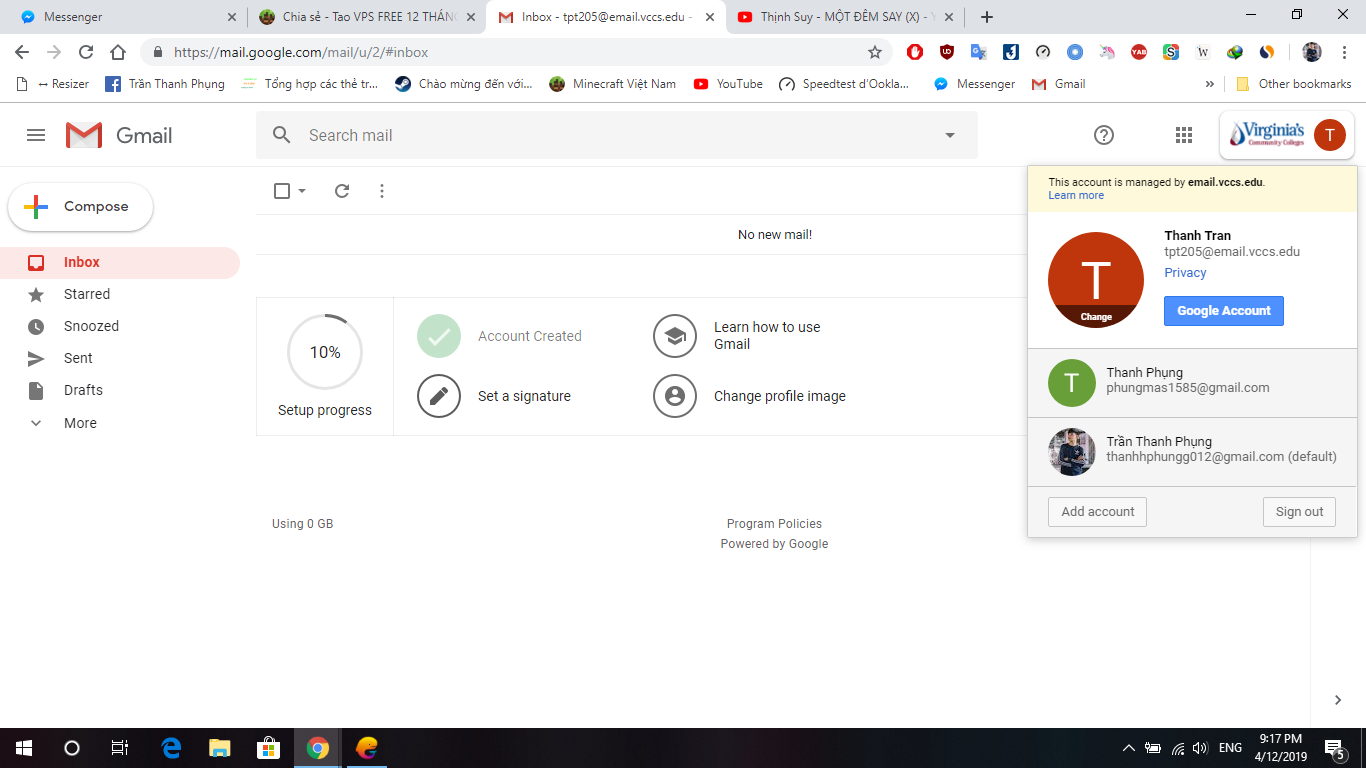Image resolution: width=1366 pixels, height=768 pixels.
Task: Go back with the browser back arrow
Action: (22, 52)
